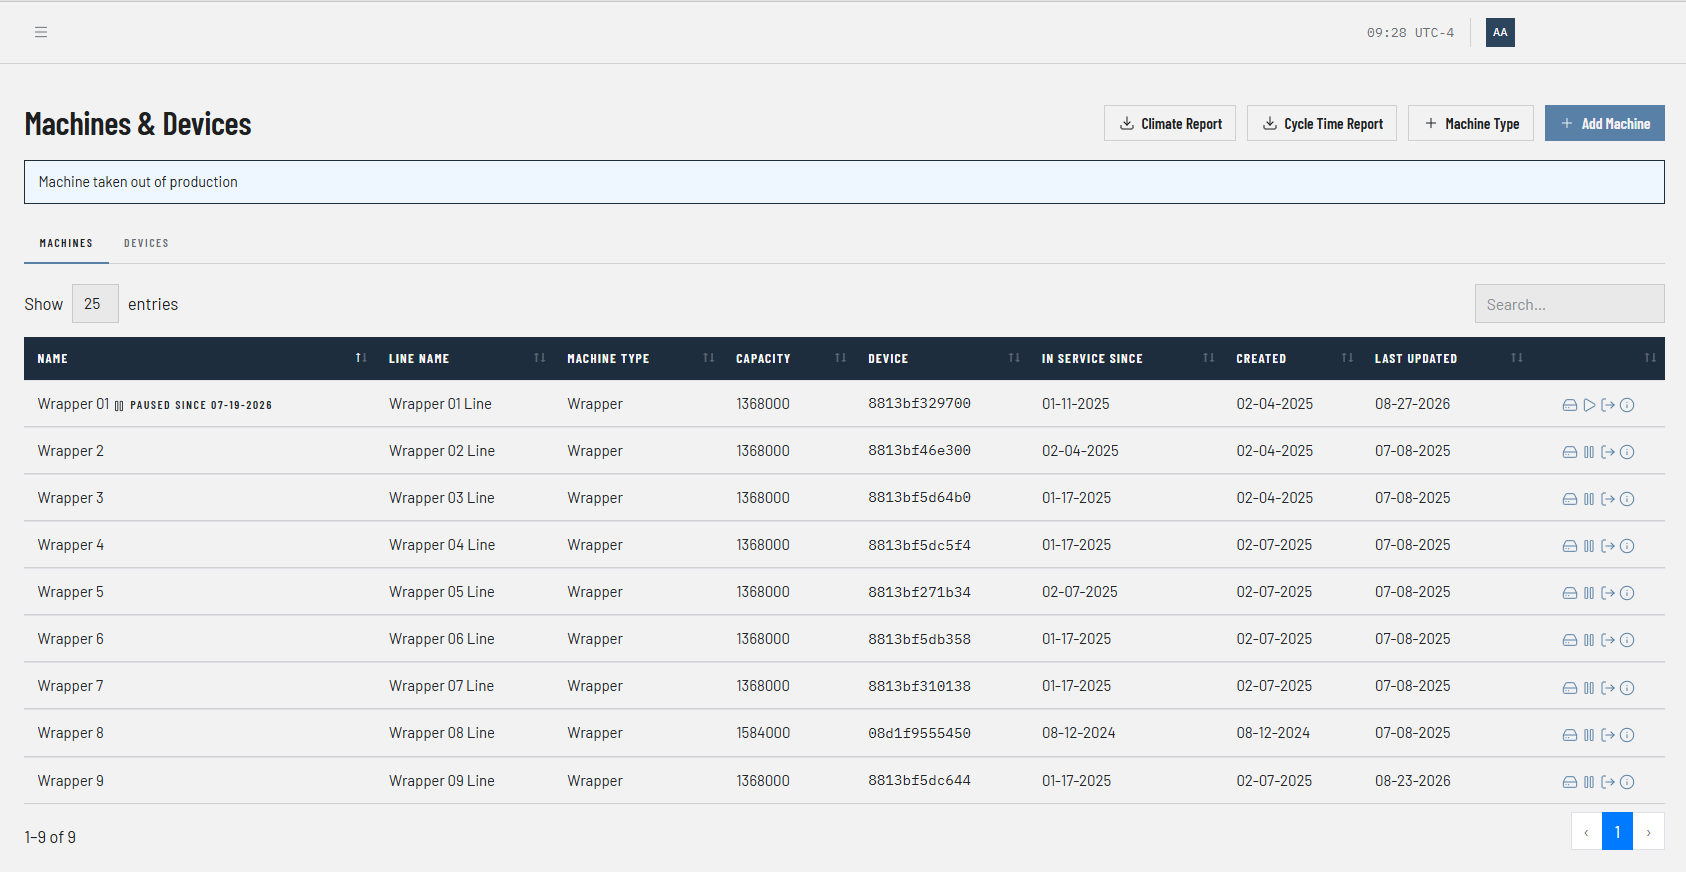The width and height of the screenshot is (1686, 872).
Task: Click exit-arrow icon for Wrapper 7
Action: (x=1608, y=688)
